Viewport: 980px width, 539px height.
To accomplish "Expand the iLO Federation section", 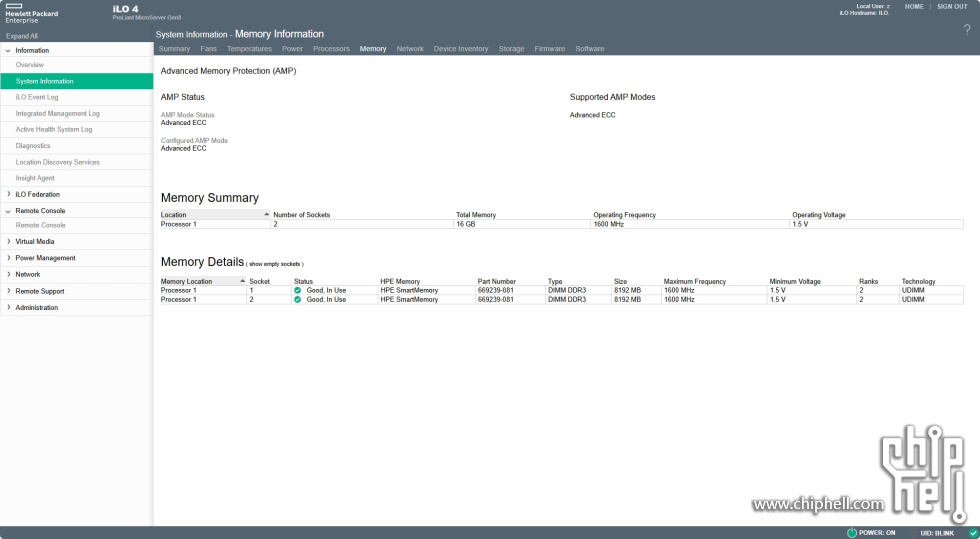I will coord(8,194).
